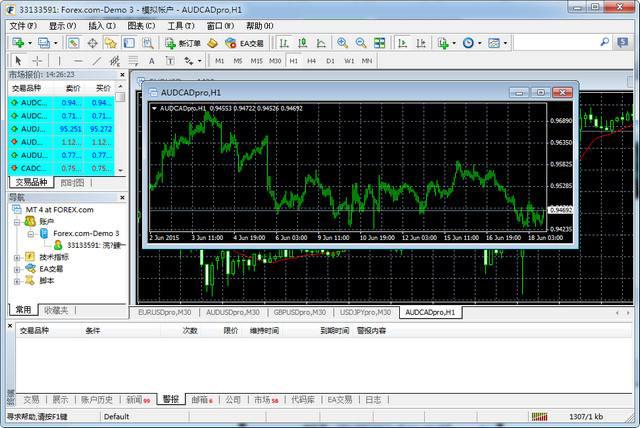Click the 新订单 new order button

coord(182,43)
